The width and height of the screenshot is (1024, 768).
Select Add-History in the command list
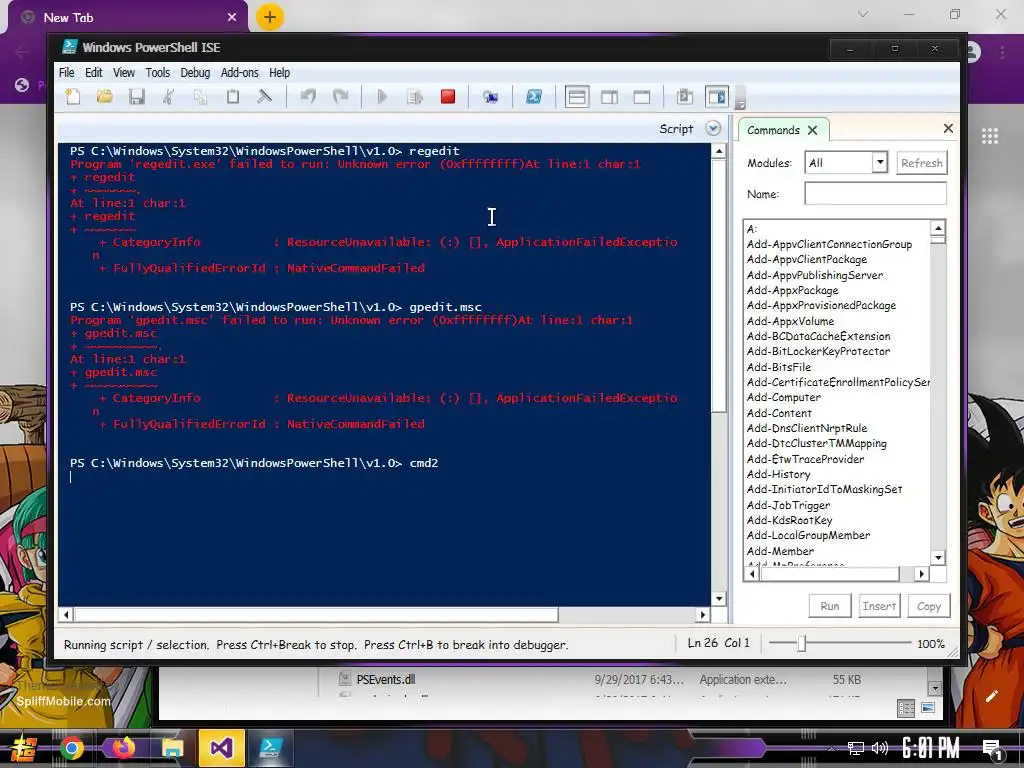[778, 474]
